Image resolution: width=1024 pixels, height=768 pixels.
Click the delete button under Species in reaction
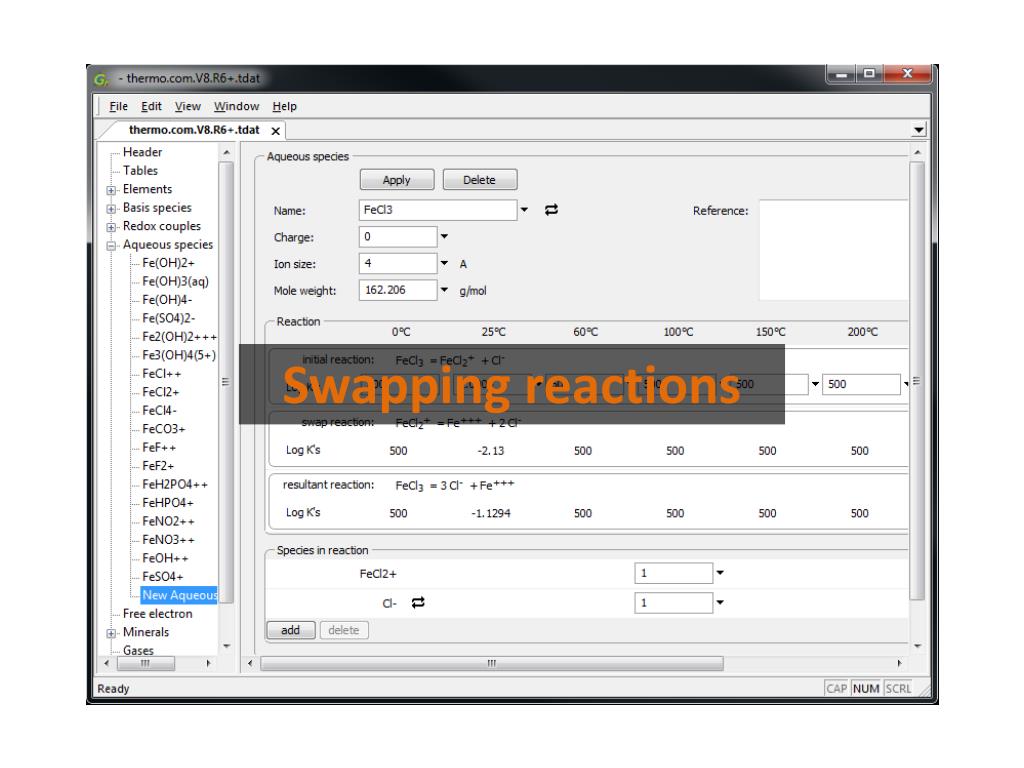[344, 630]
